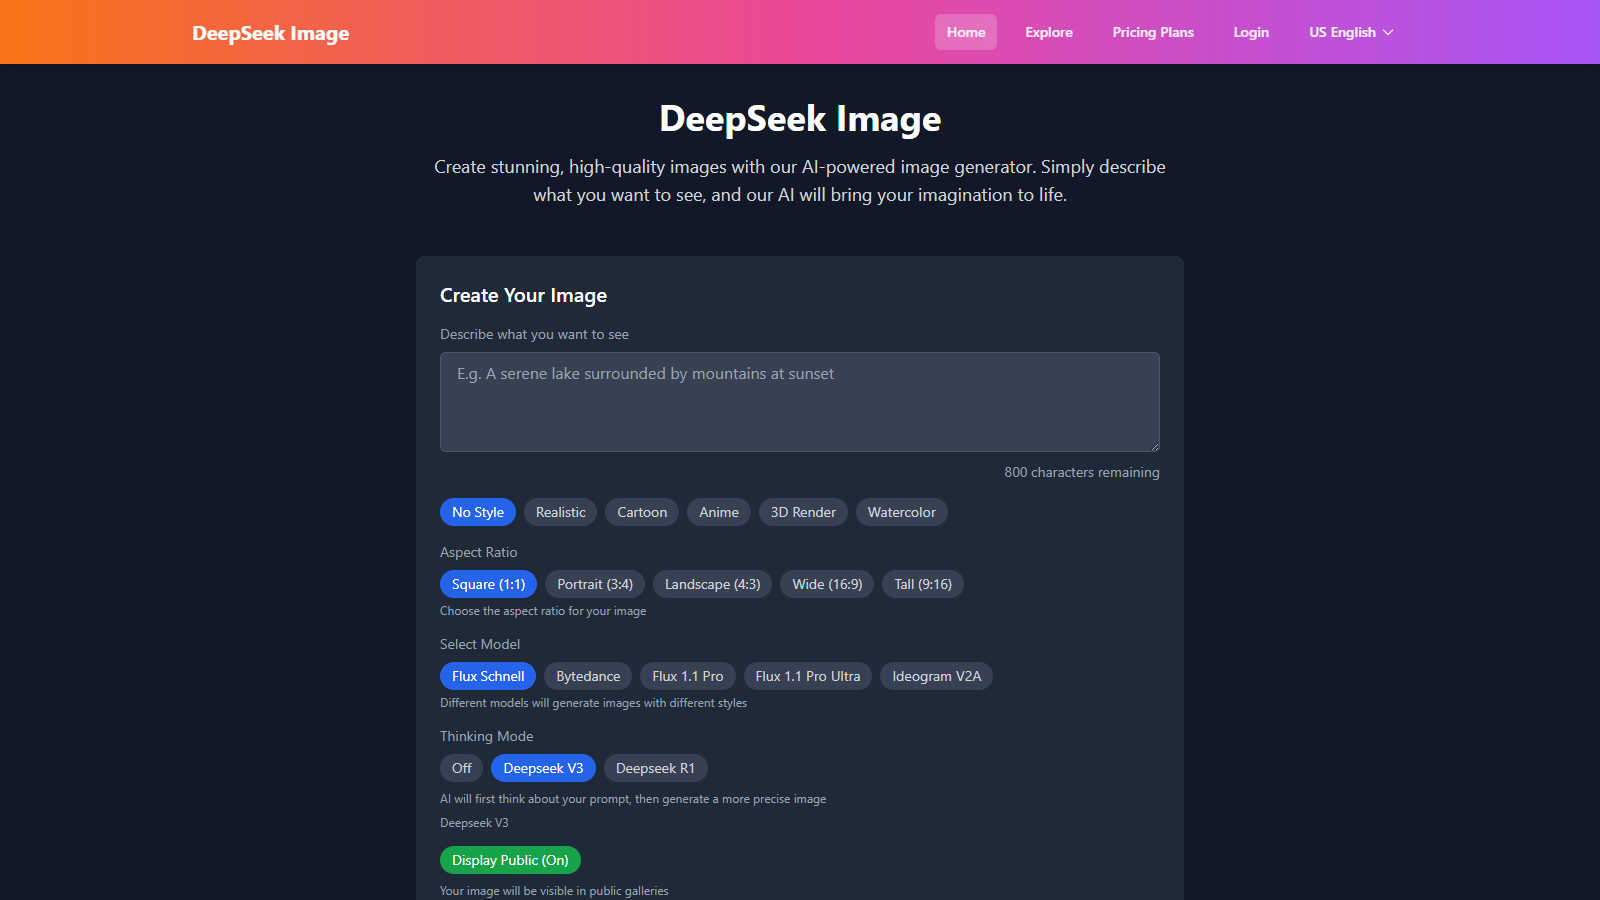Choose the Wide (16:9) aspect ratio
The image size is (1600, 900).
(827, 584)
